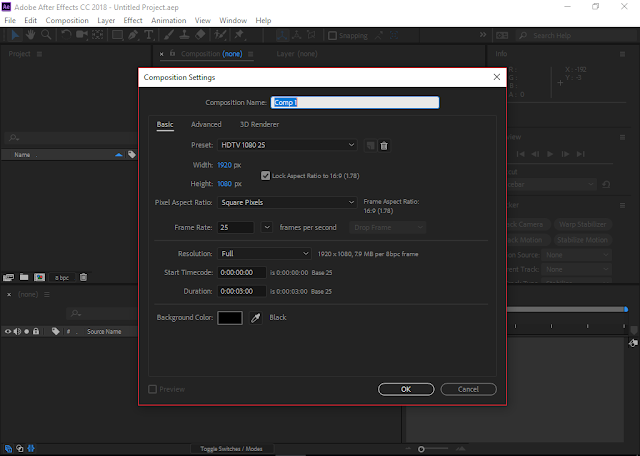Select the Zoom magnifier tool
Screen dimensions: 640x456
pos(46,35)
